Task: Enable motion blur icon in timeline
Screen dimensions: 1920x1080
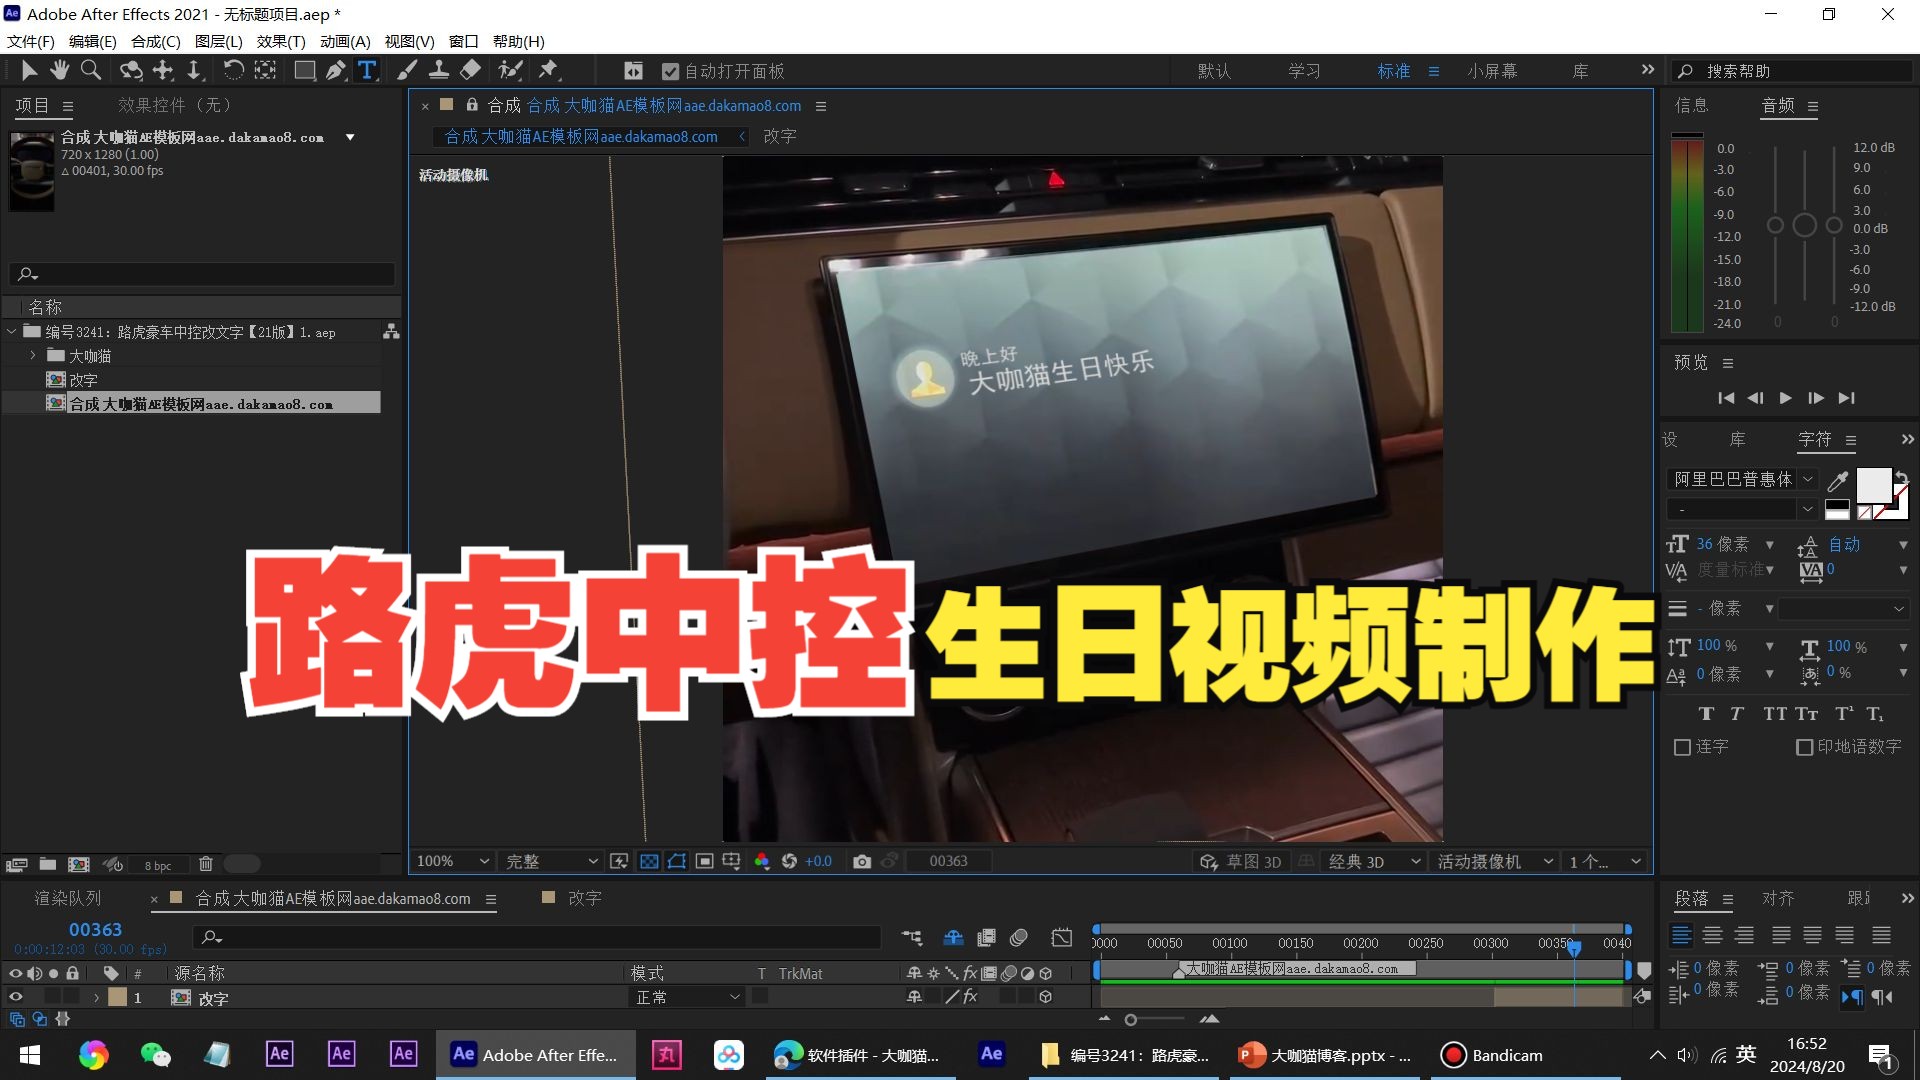Action: click(1019, 938)
